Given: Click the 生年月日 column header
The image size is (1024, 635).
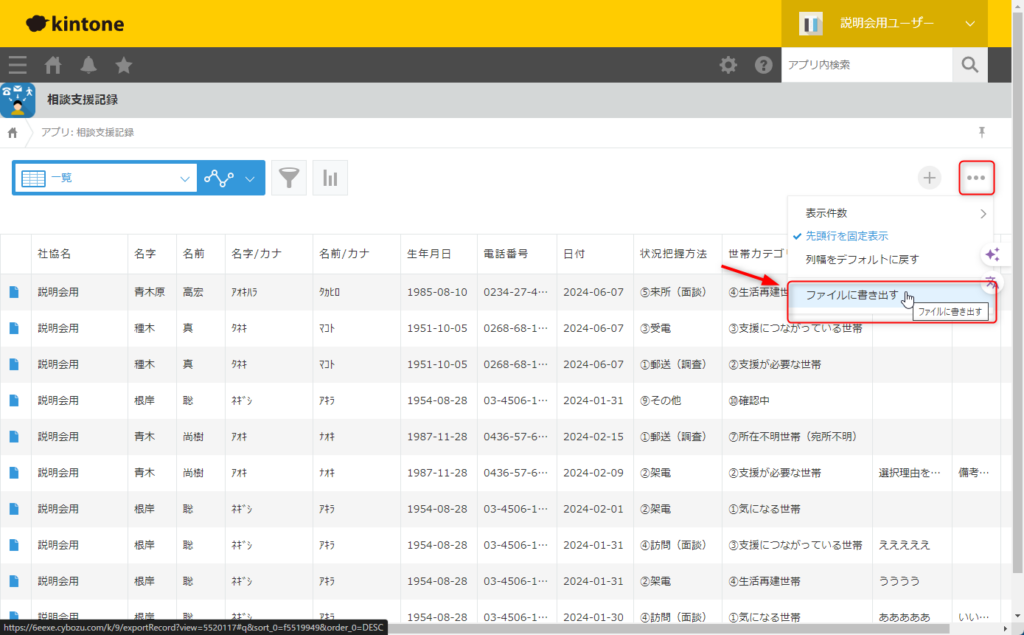Looking at the screenshot, I should tap(429, 254).
